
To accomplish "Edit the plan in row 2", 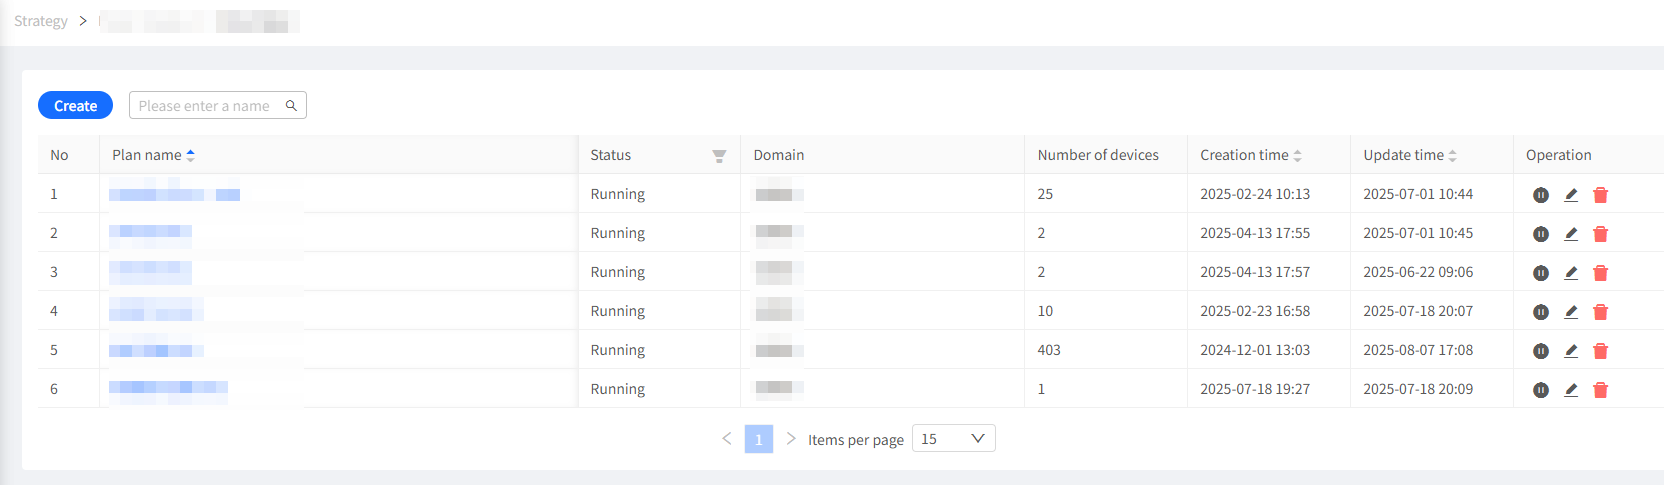I will pyautogui.click(x=1571, y=234).
